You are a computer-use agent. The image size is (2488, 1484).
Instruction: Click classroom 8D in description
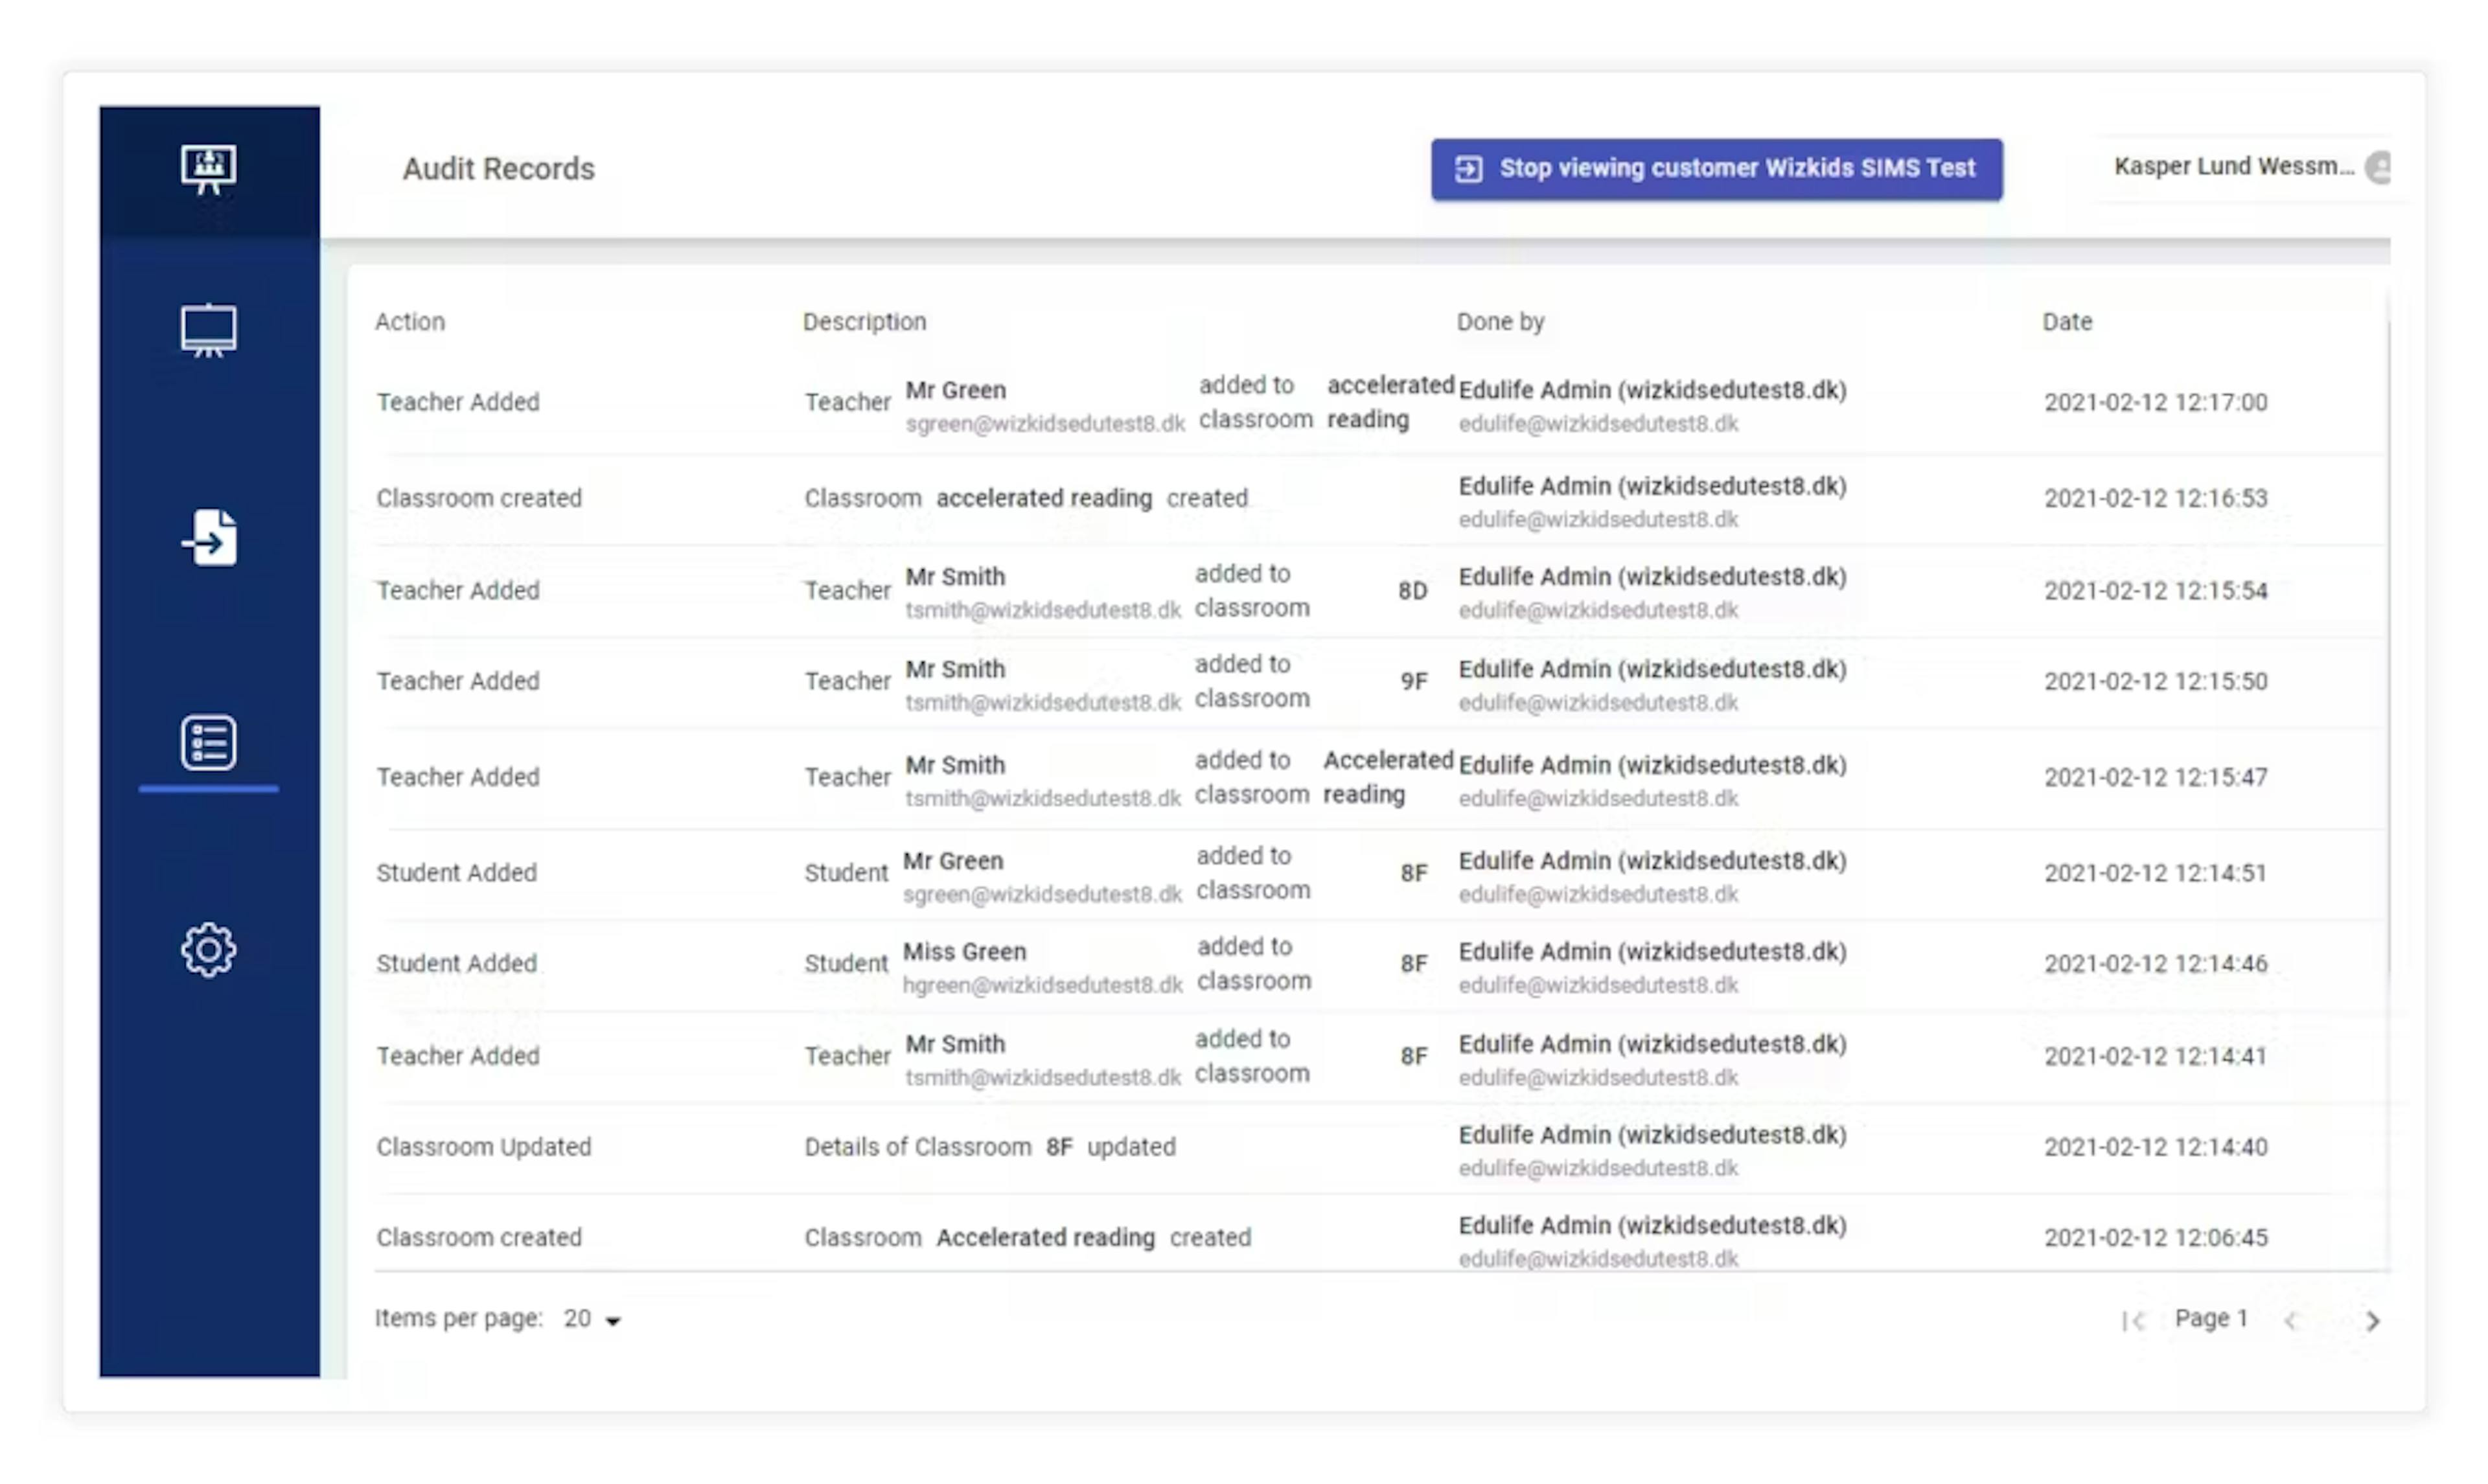(x=1412, y=592)
